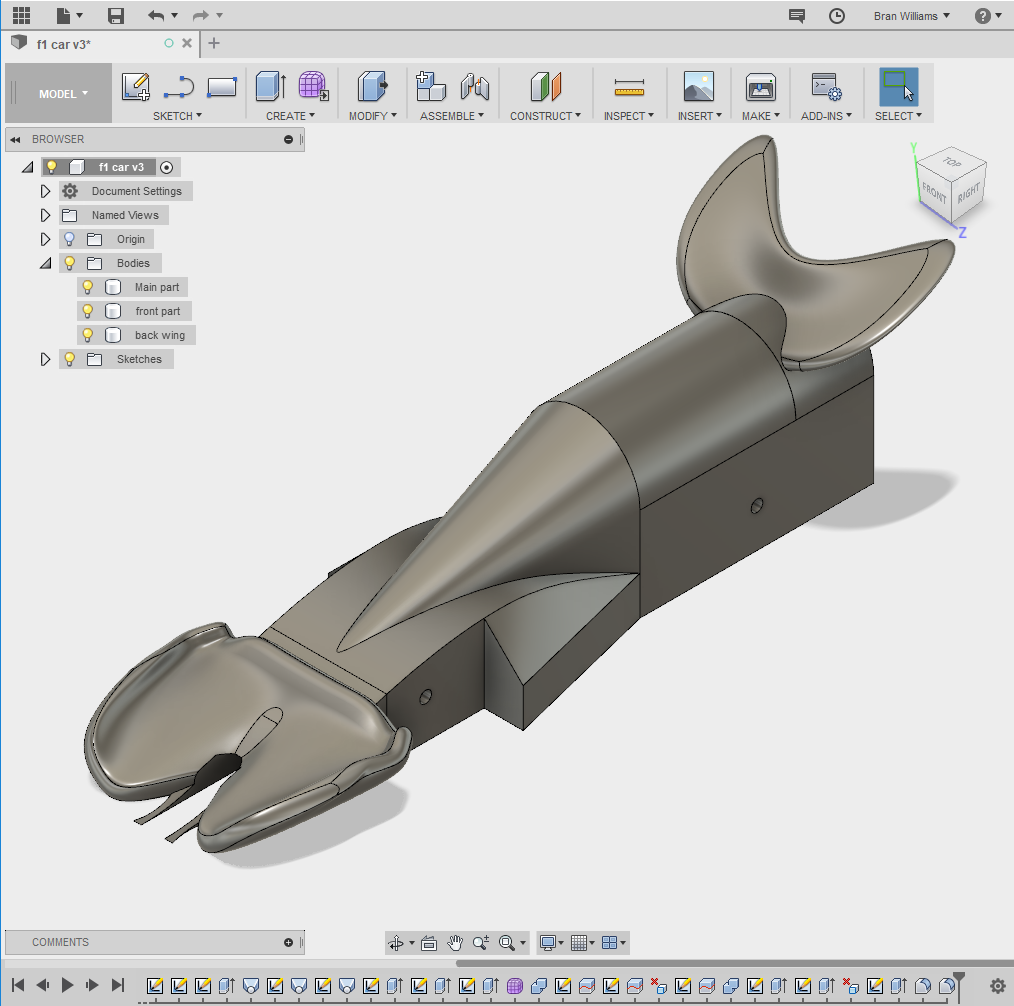Image resolution: width=1014 pixels, height=1006 pixels.
Task: Redo the last undone action
Action: pos(200,16)
